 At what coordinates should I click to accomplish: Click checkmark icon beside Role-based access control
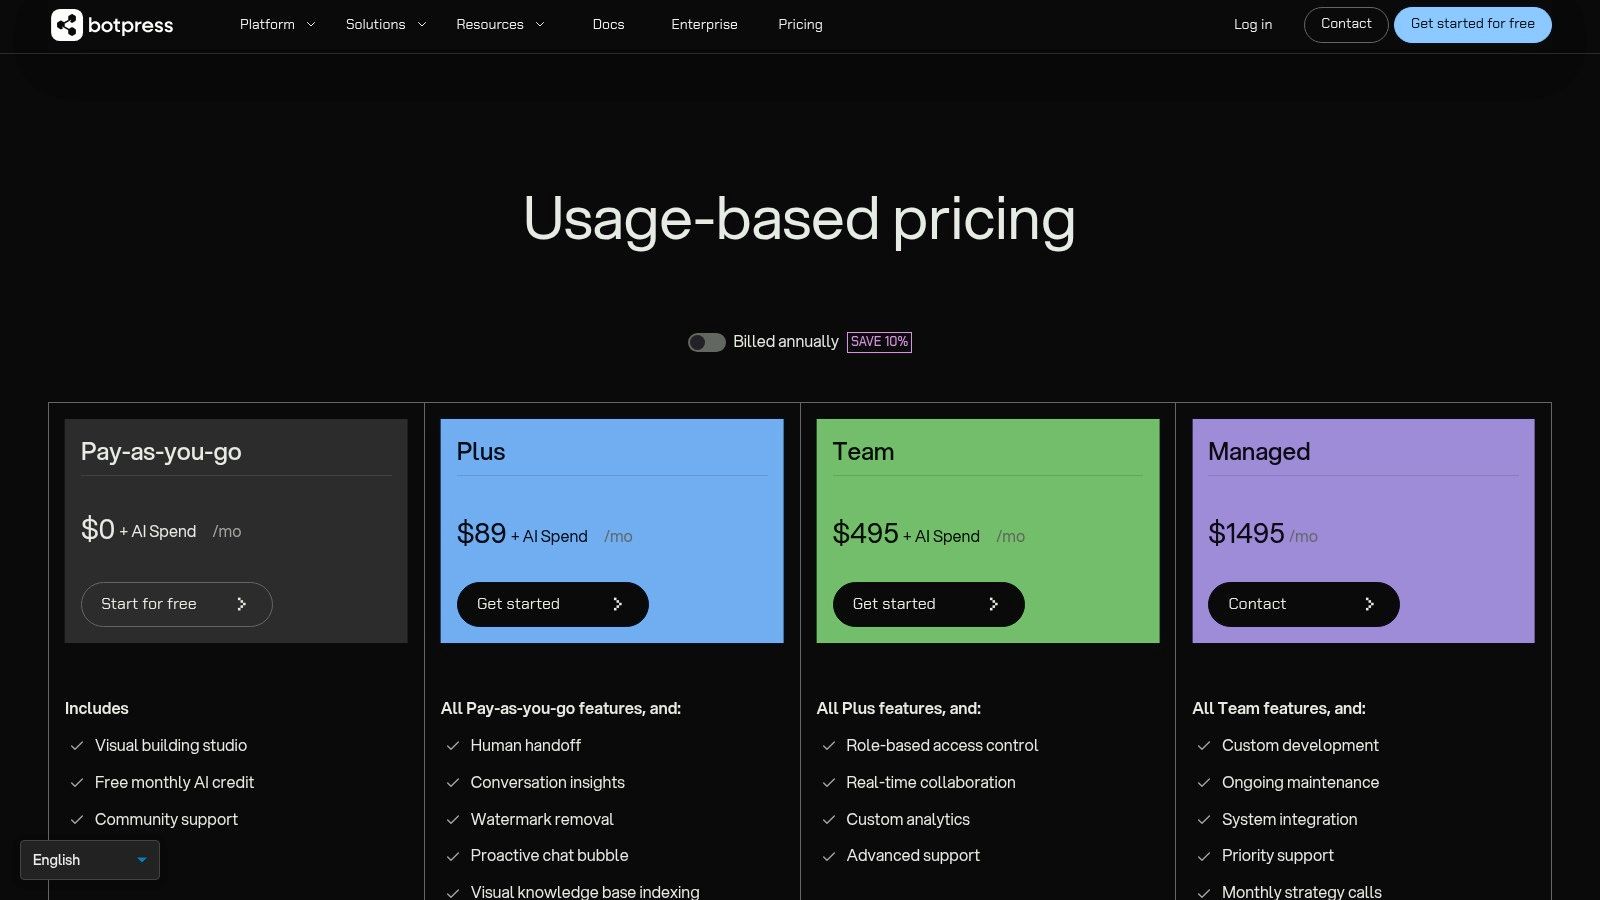point(828,746)
